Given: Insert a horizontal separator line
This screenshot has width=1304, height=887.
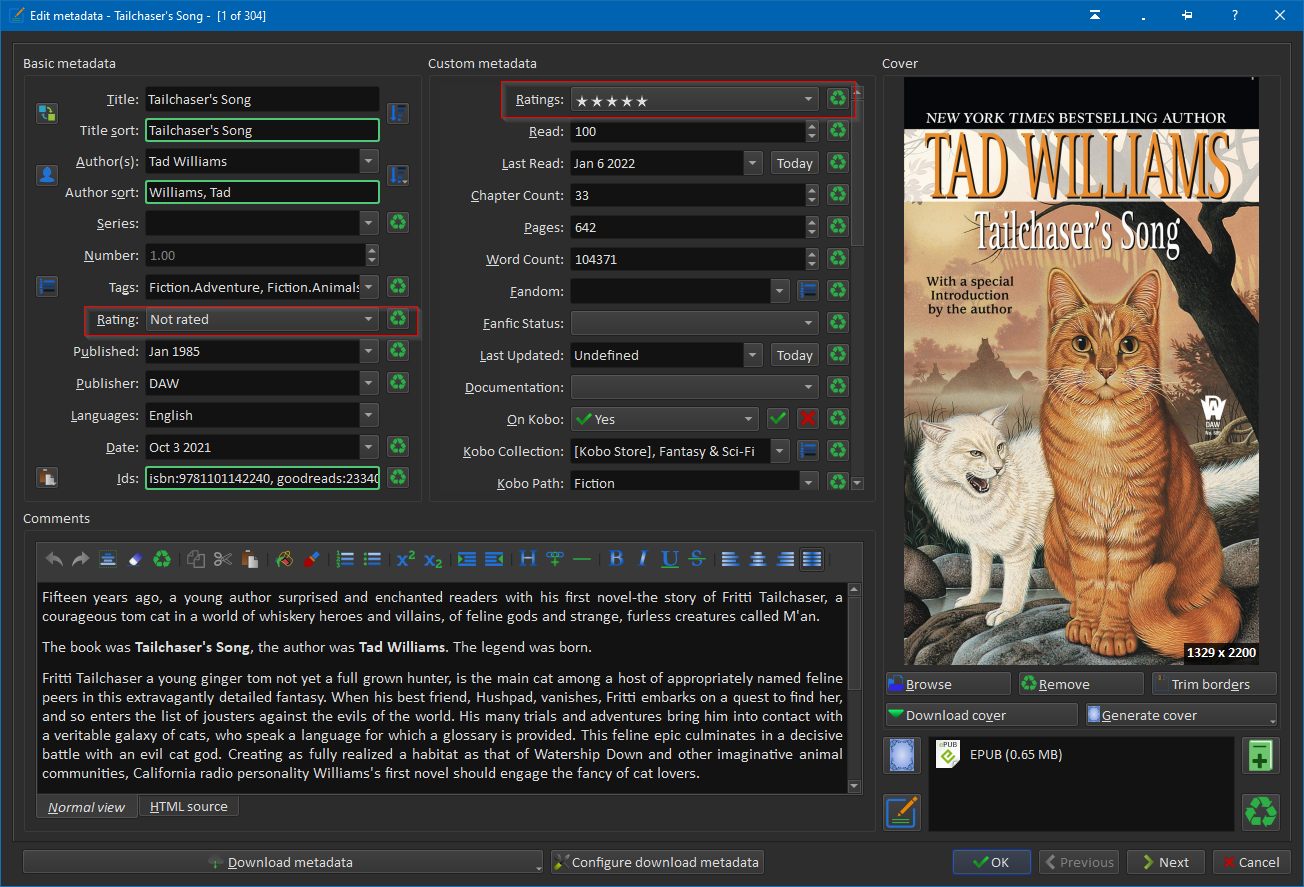Looking at the screenshot, I should point(582,559).
